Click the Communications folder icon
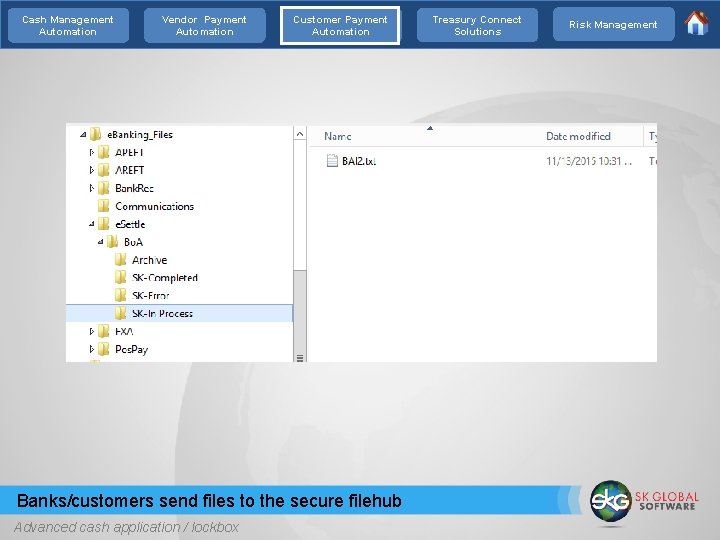 click(104, 206)
